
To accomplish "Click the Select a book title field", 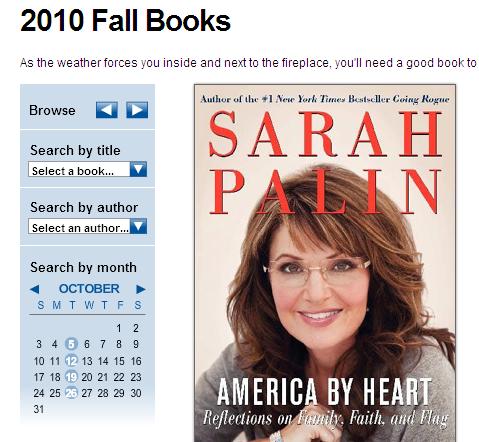I will (87, 169).
